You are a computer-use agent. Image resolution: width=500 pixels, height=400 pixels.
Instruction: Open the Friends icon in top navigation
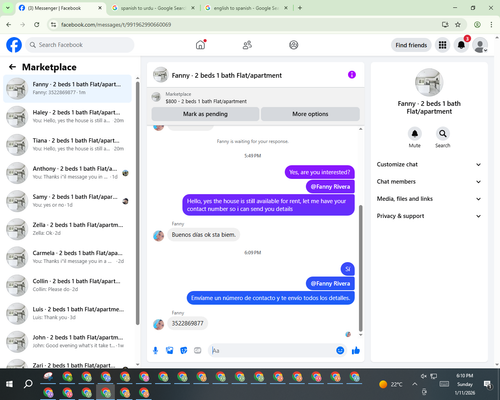pyautogui.click(x=247, y=45)
